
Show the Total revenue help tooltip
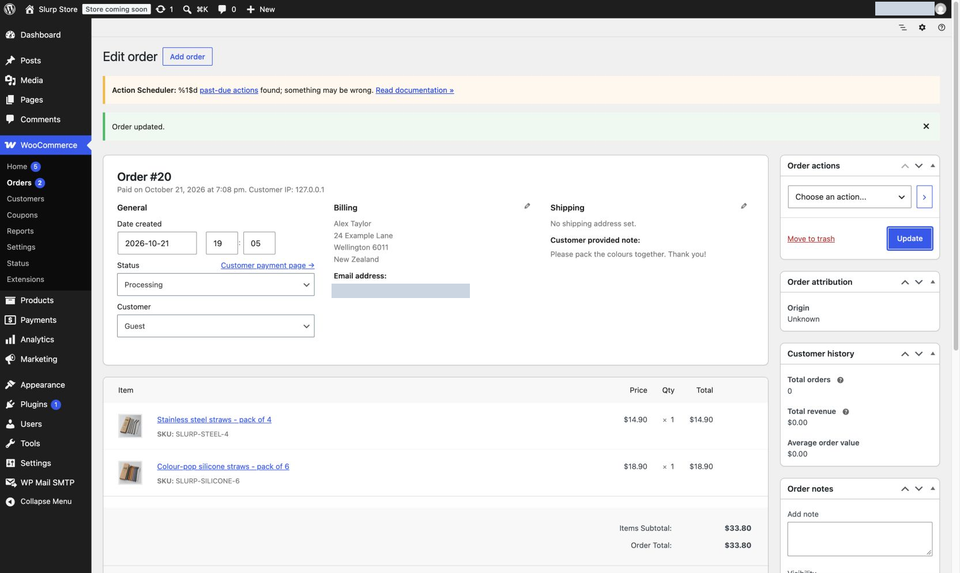(846, 412)
